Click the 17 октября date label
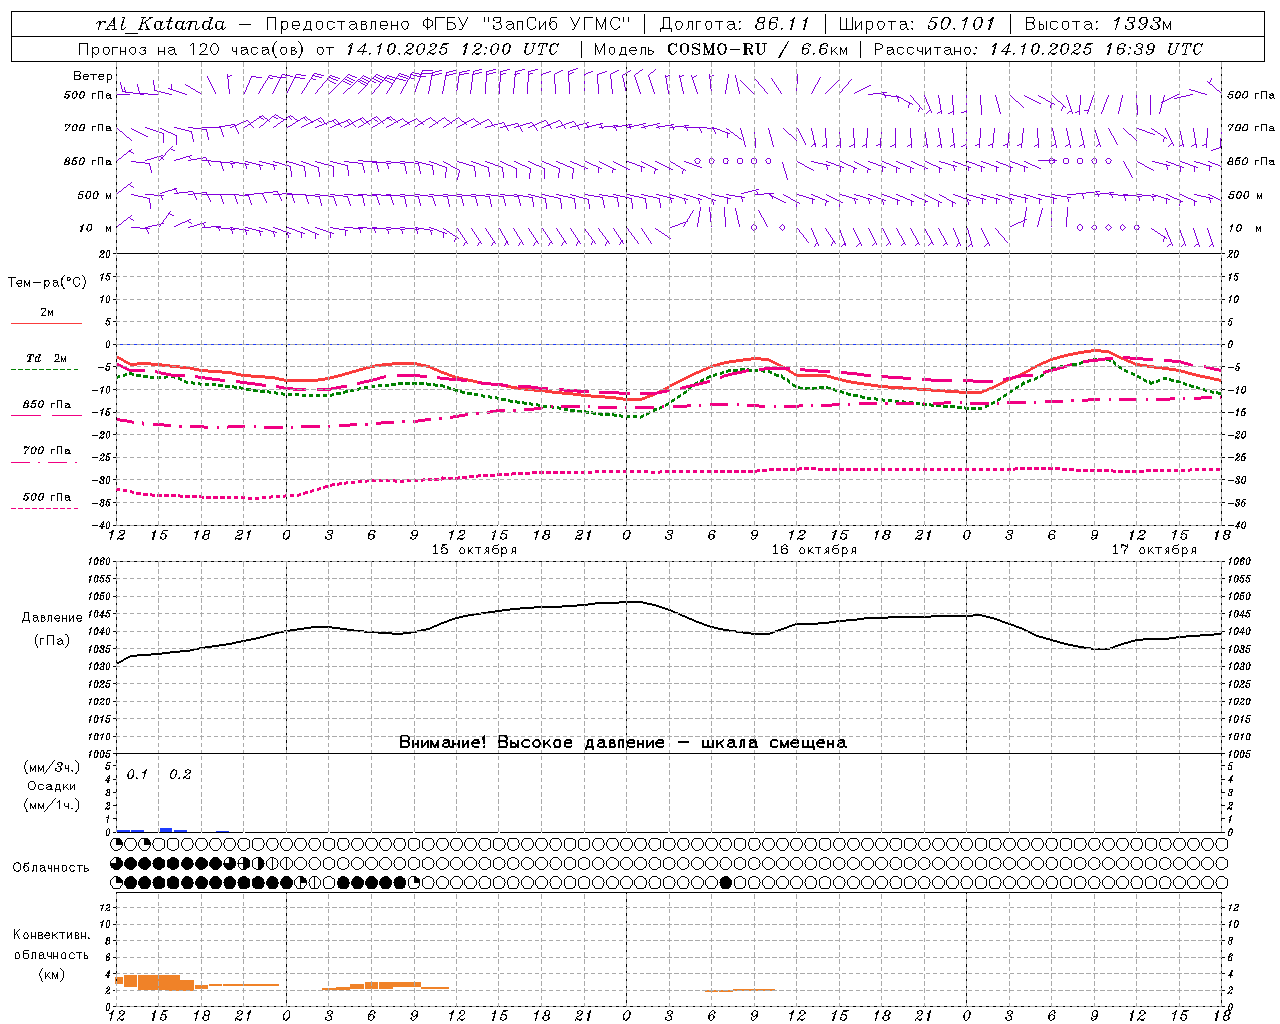 click(1154, 550)
